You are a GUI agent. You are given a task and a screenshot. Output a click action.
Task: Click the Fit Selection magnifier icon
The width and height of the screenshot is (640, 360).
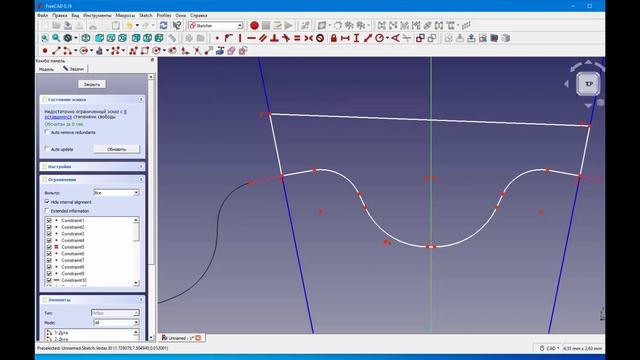point(56,38)
